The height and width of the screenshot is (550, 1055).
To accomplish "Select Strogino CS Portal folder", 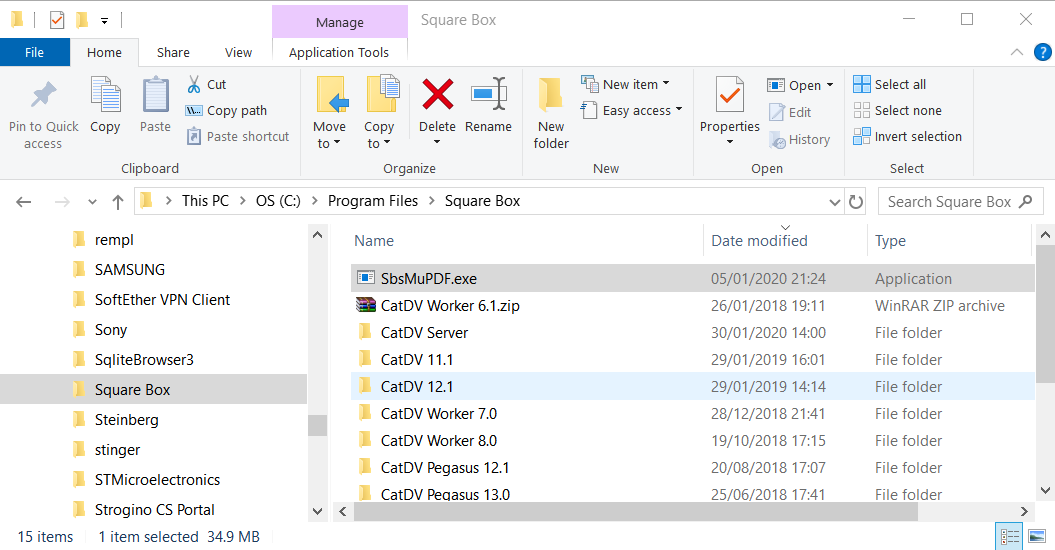I will coord(155,510).
